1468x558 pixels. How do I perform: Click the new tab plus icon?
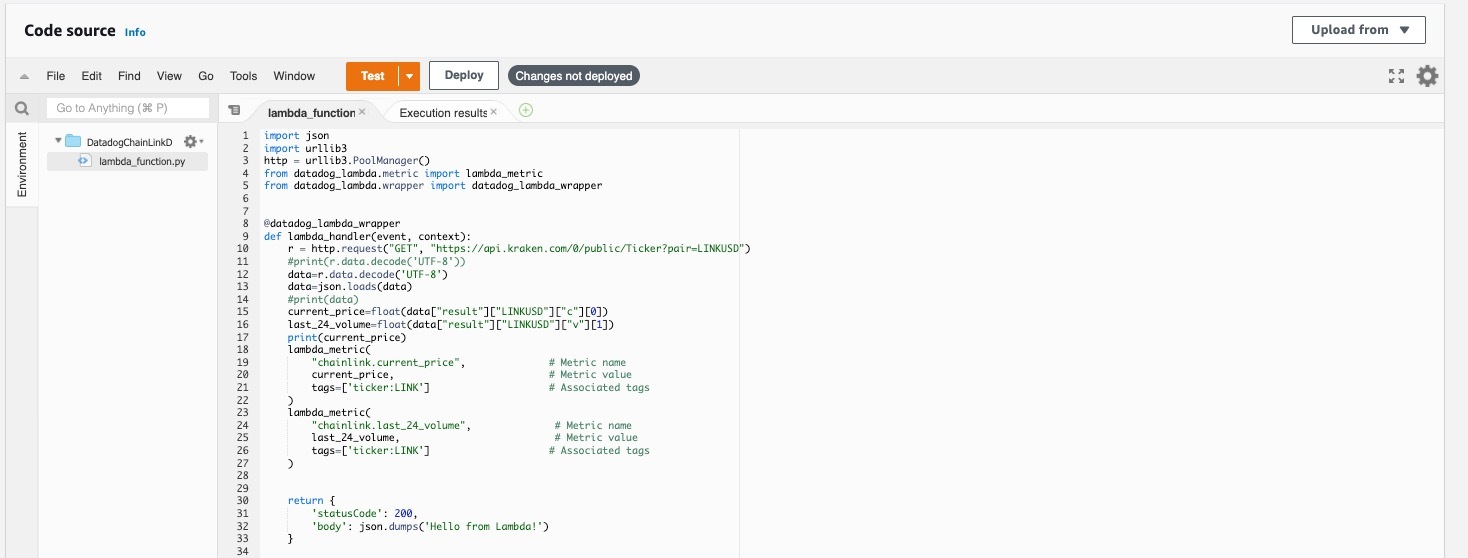tap(526, 110)
